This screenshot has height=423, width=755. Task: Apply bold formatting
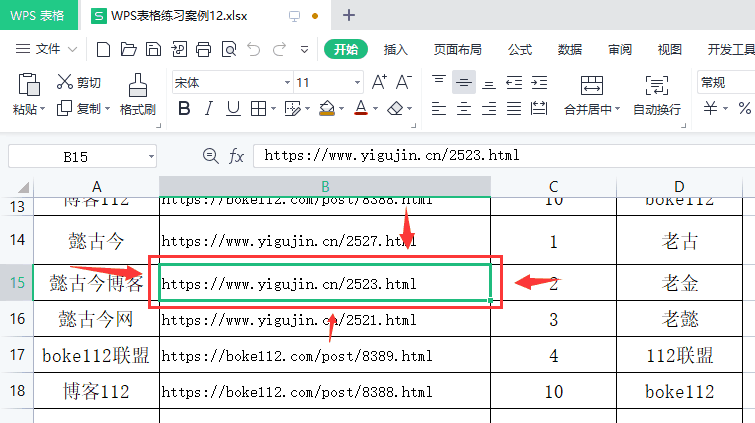(x=184, y=108)
